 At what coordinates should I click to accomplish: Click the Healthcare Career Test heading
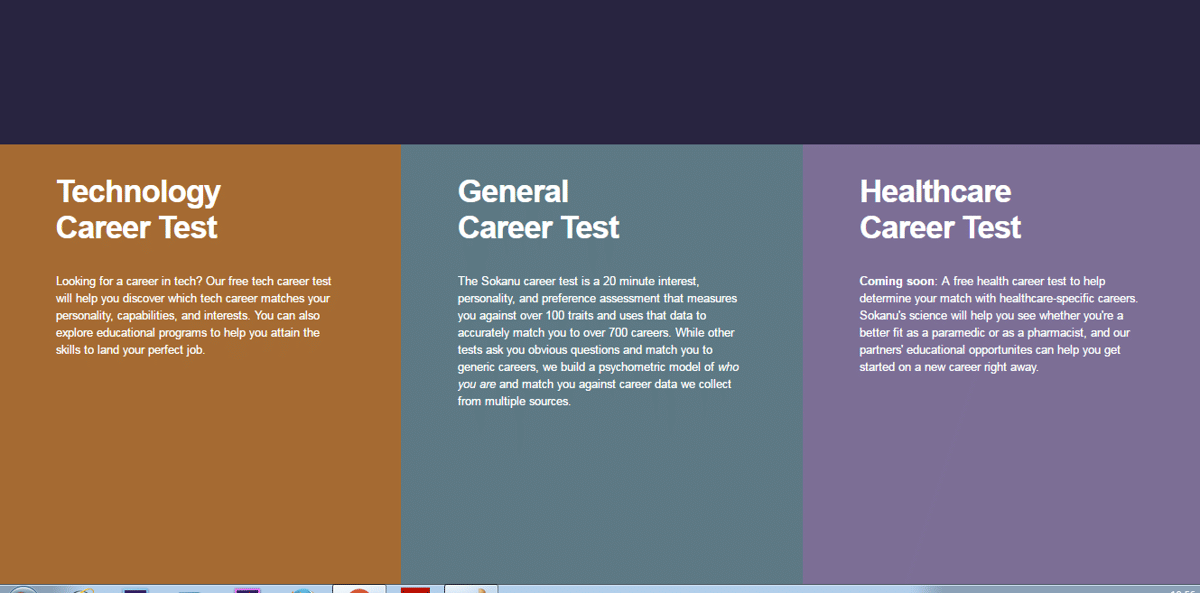tap(940, 209)
